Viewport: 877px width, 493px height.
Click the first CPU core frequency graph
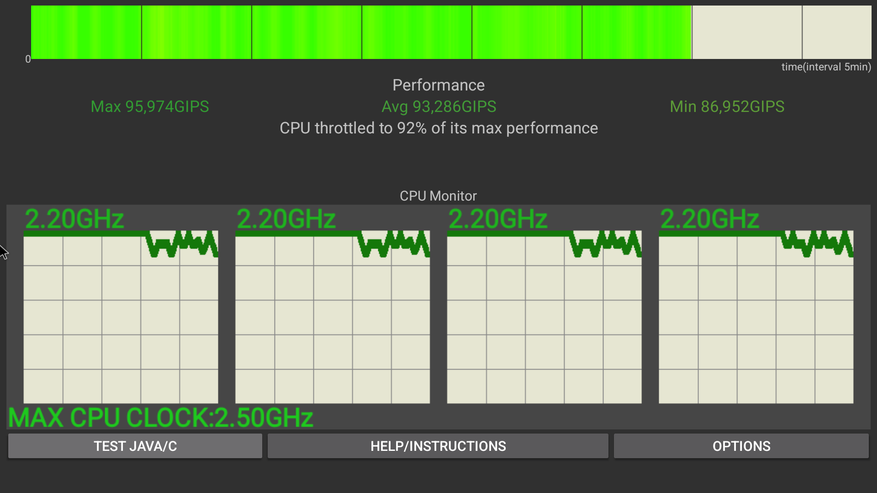coord(120,319)
